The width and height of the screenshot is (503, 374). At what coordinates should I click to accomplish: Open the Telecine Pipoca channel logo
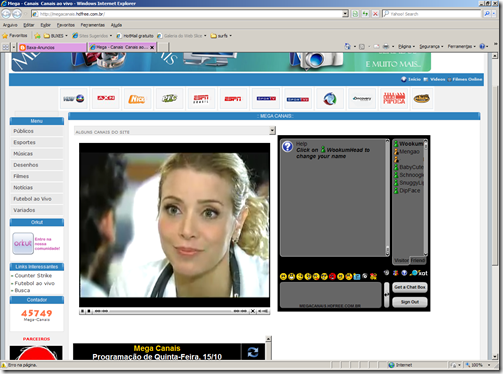point(394,99)
